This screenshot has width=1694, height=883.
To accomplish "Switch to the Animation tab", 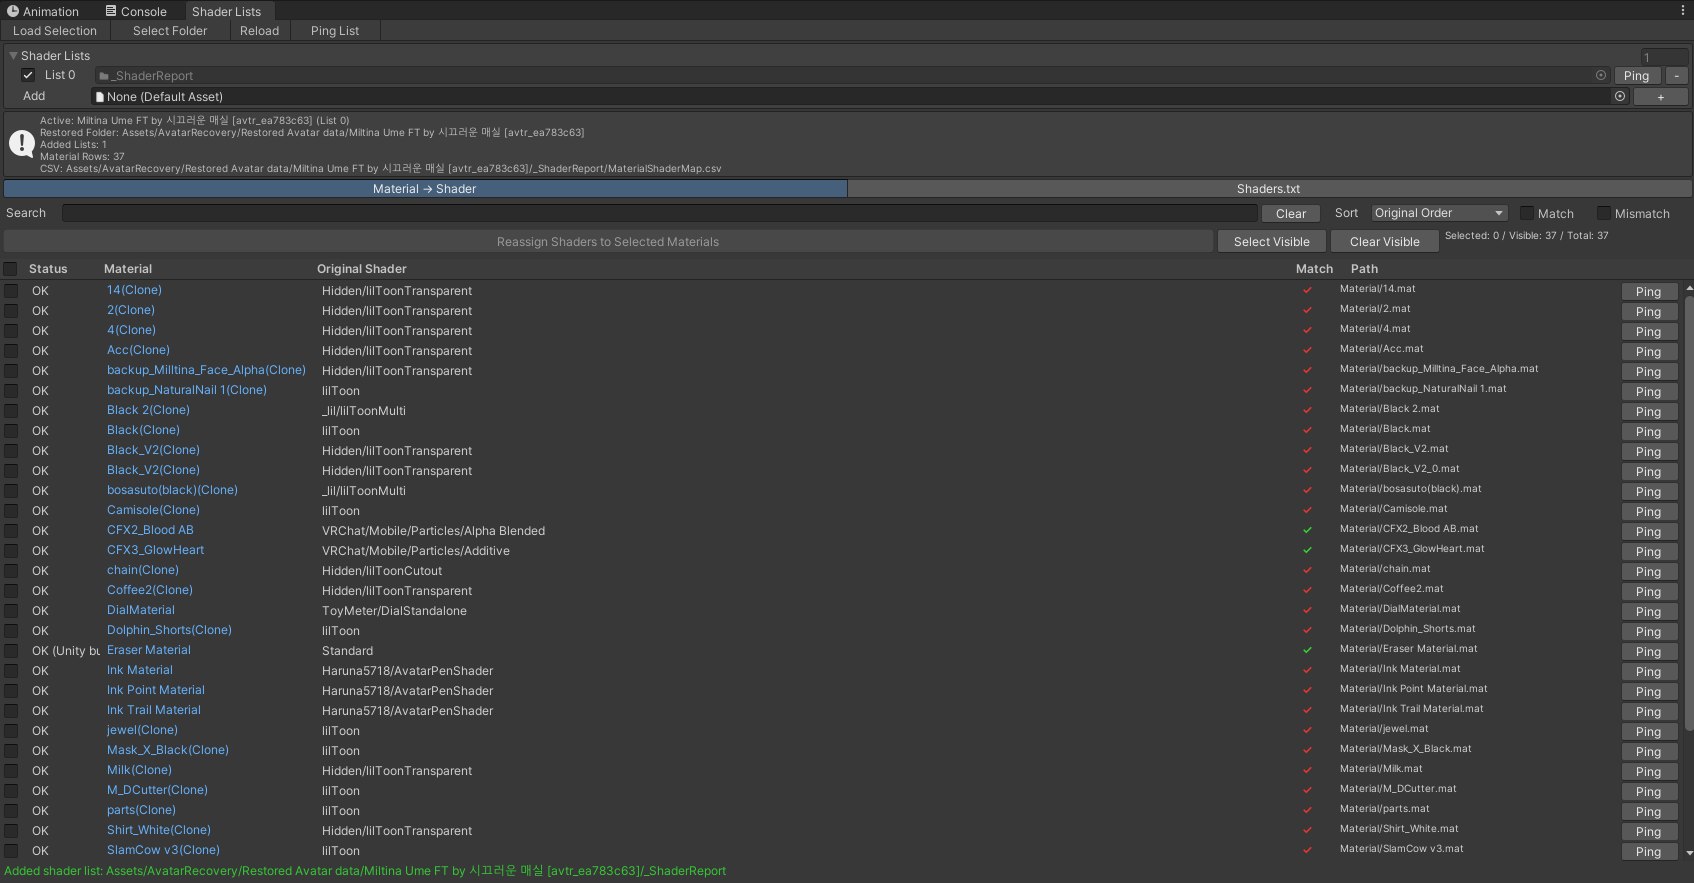I will tap(43, 12).
